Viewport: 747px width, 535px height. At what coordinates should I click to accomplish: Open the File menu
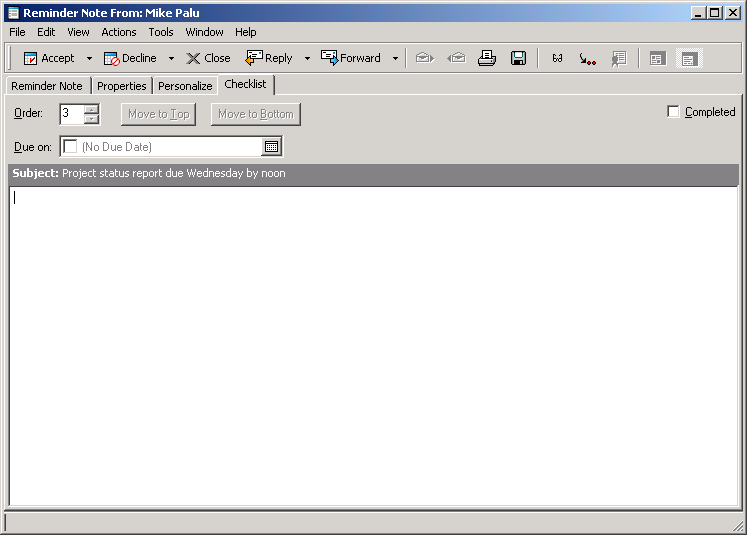coord(17,32)
